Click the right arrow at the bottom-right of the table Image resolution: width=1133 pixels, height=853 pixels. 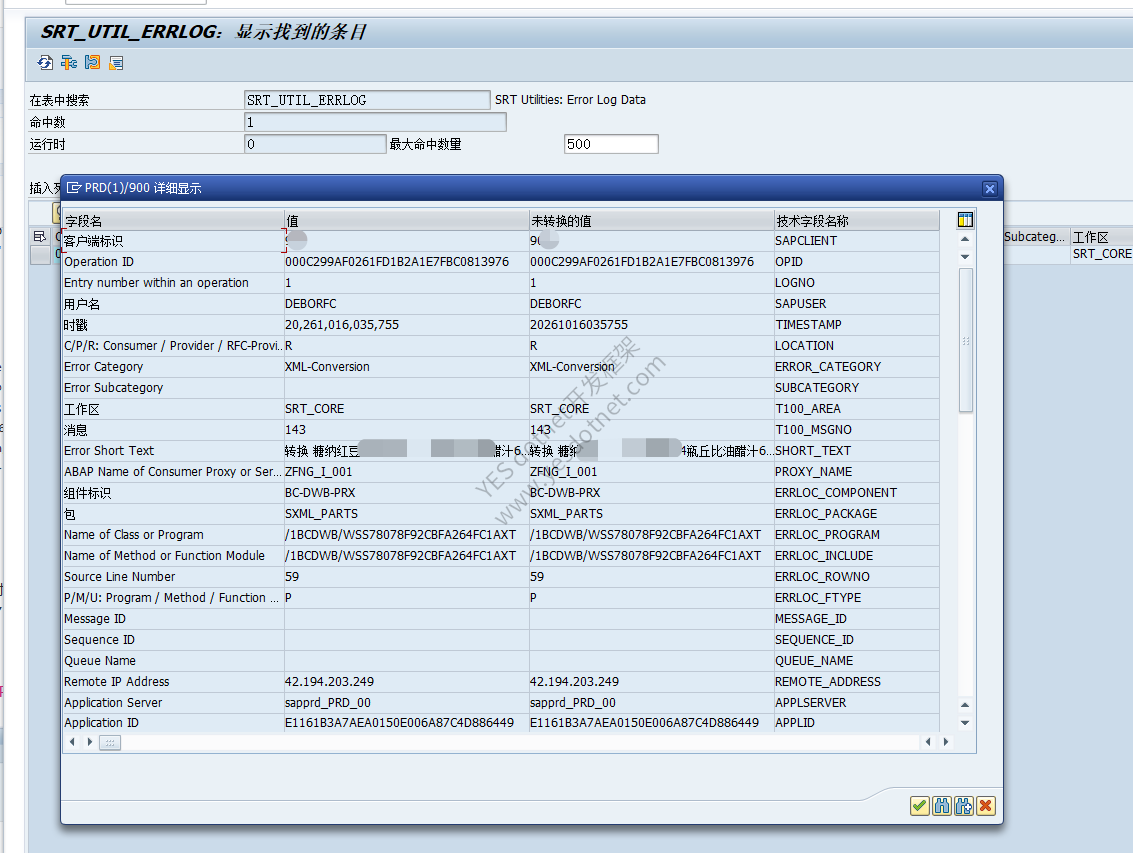point(946,742)
